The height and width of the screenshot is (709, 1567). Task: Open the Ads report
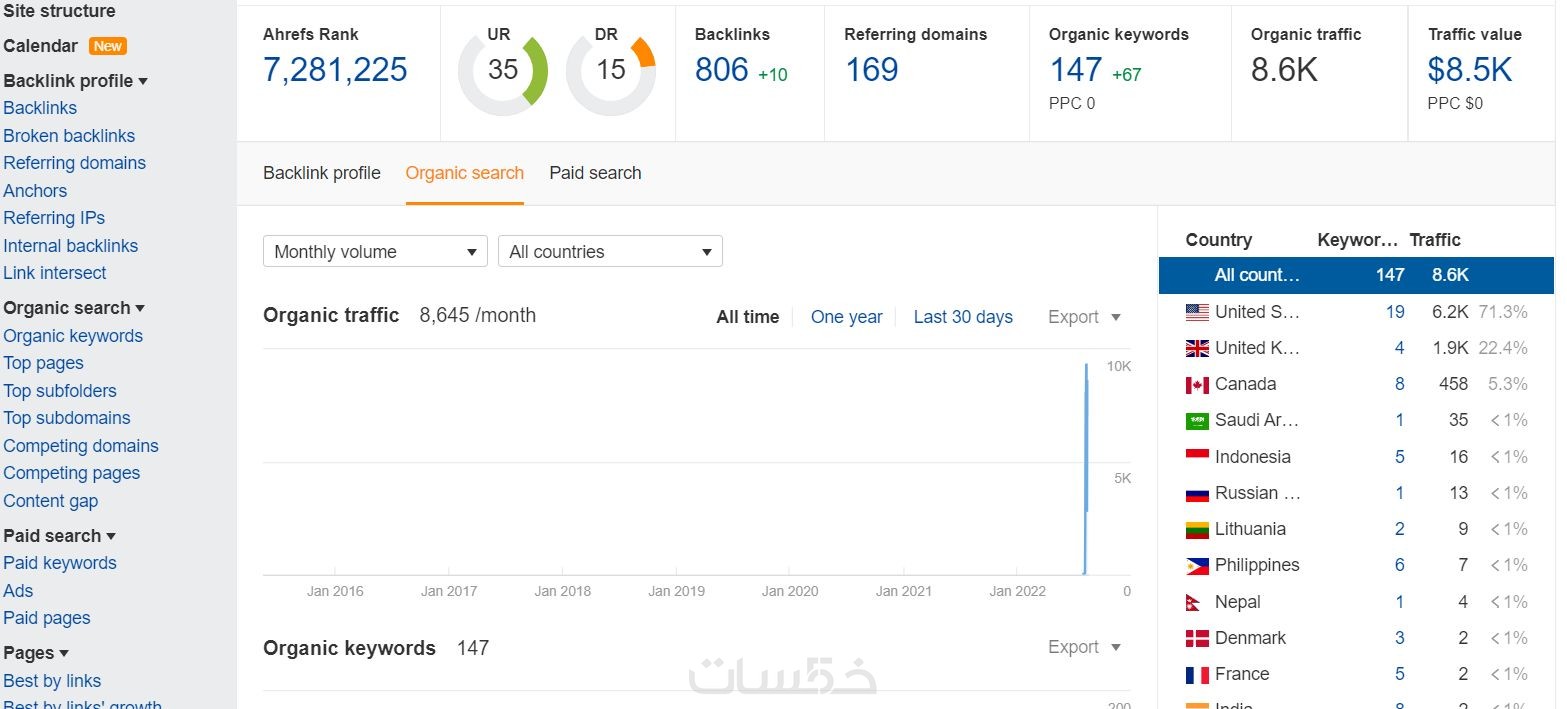click(x=18, y=591)
